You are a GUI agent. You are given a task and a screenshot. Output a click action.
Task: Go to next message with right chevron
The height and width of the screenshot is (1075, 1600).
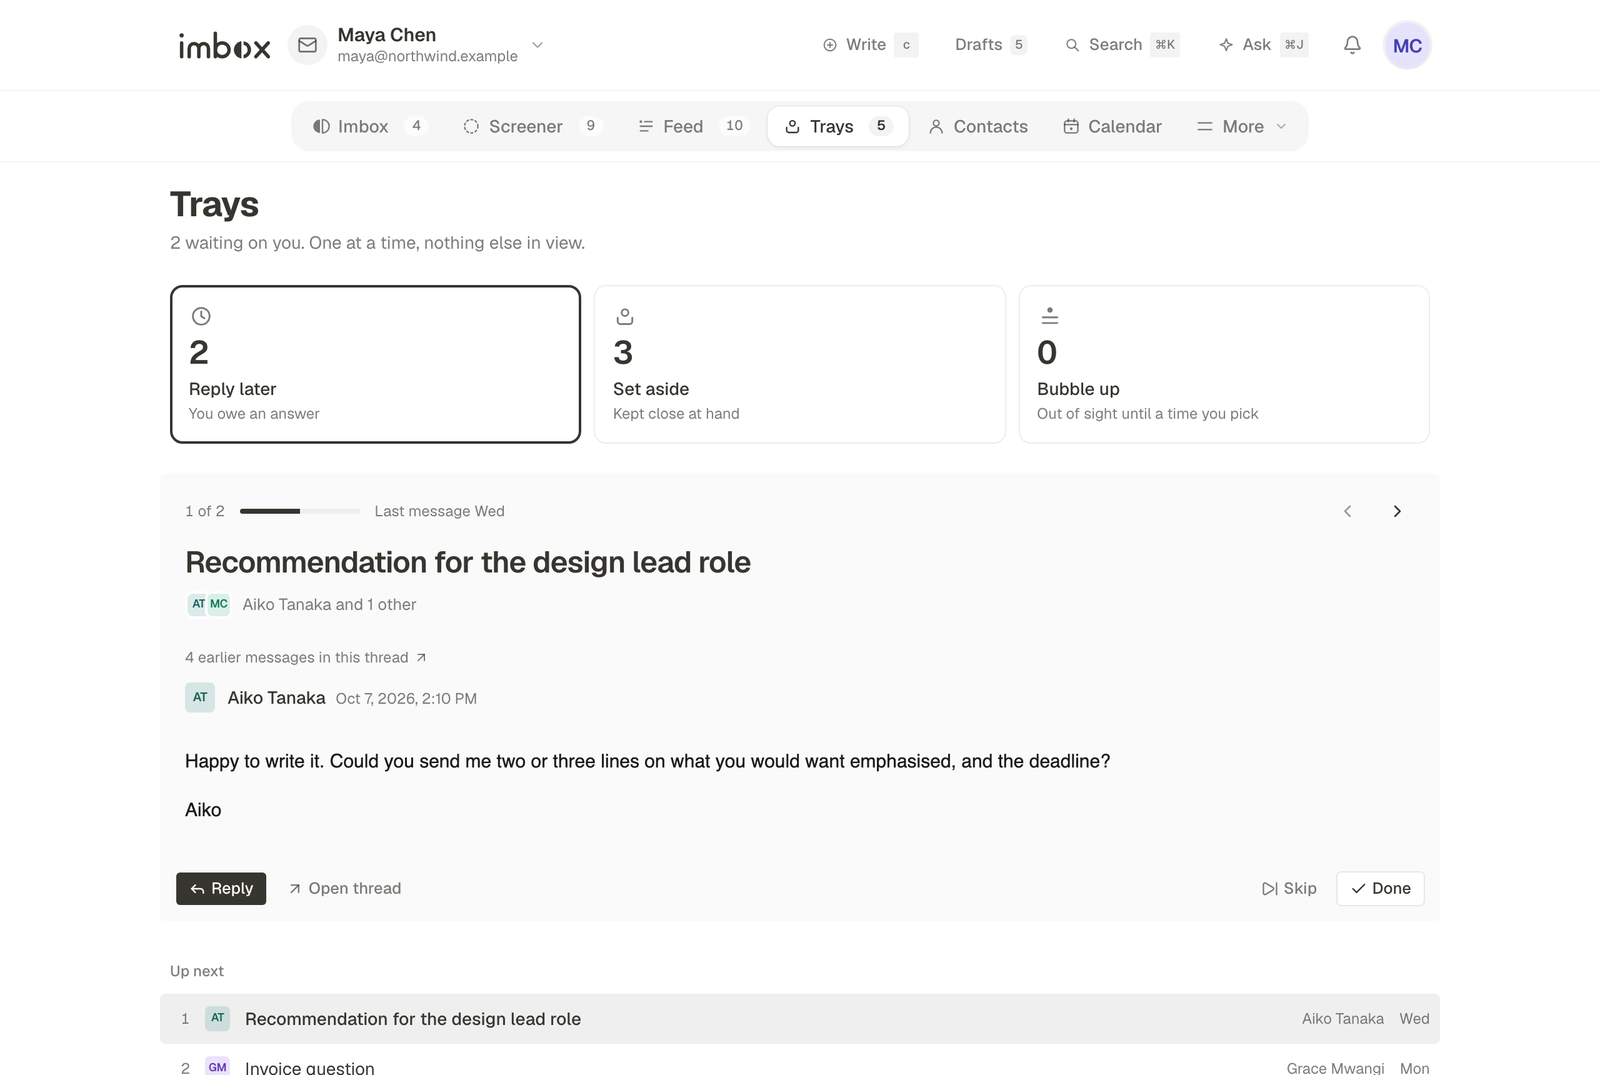click(1397, 511)
